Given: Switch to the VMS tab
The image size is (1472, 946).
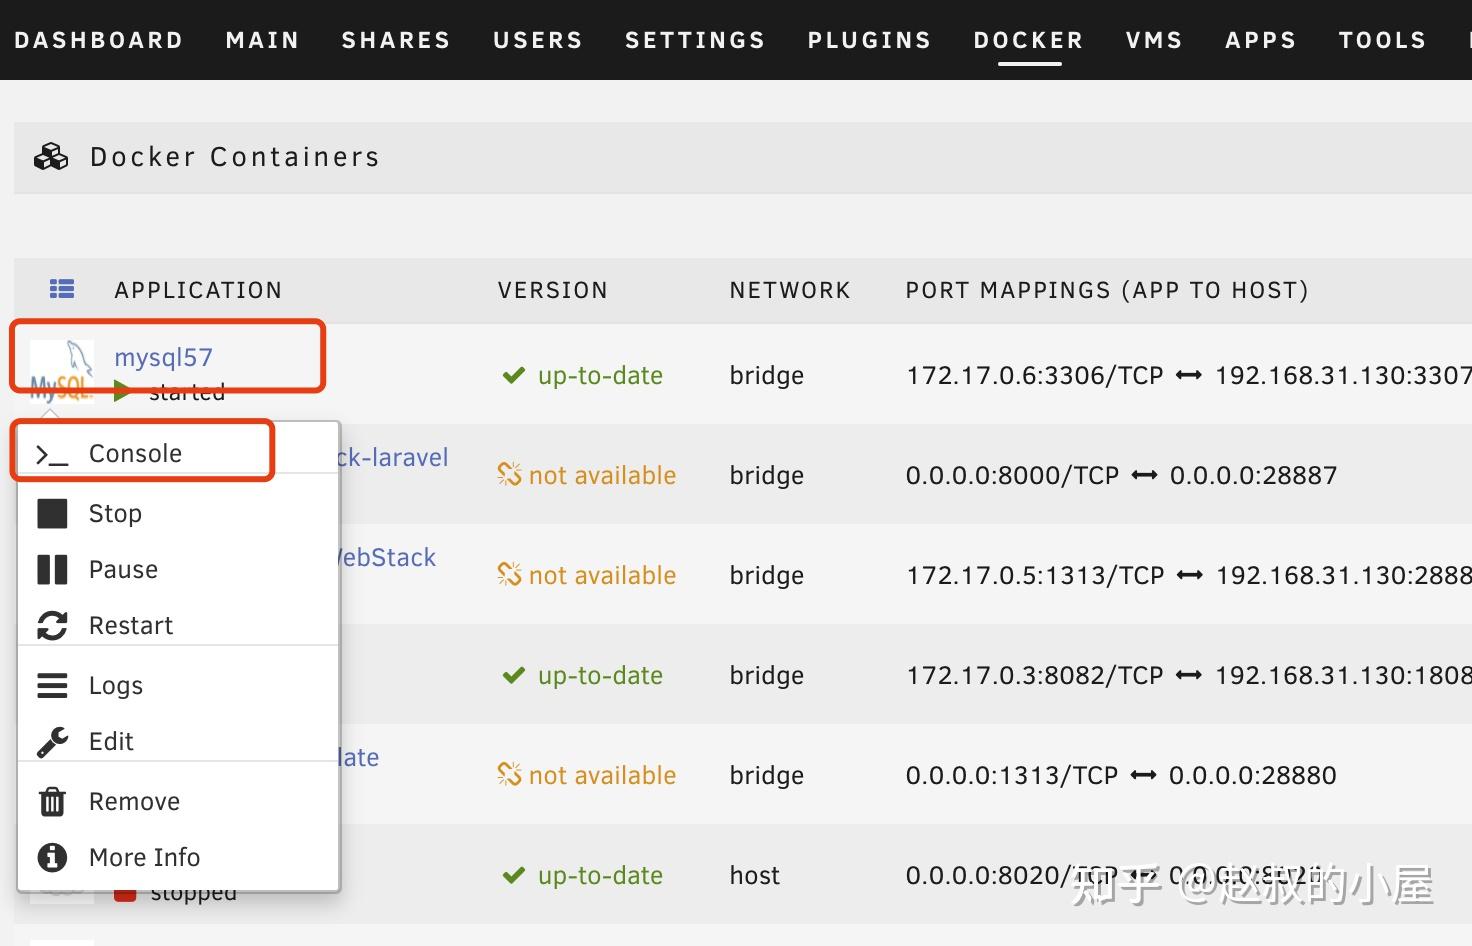Looking at the screenshot, I should (x=1154, y=40).
